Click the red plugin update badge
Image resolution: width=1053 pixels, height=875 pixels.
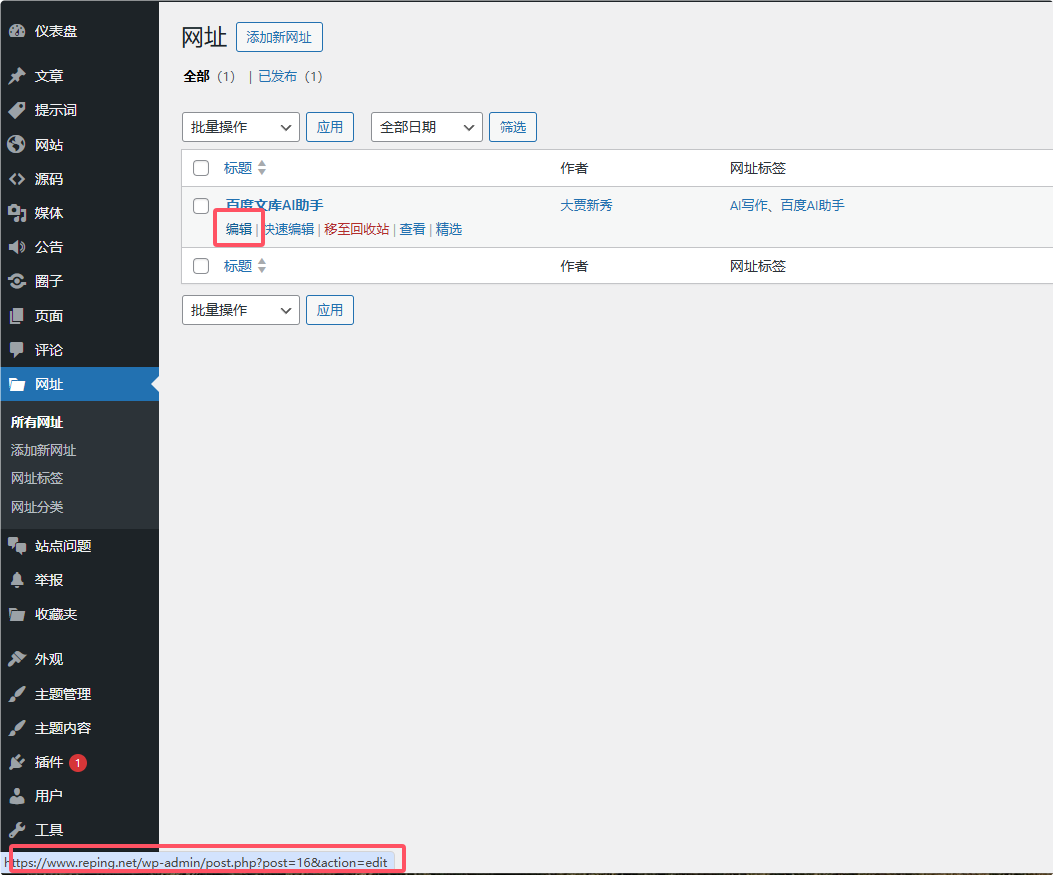78,763
